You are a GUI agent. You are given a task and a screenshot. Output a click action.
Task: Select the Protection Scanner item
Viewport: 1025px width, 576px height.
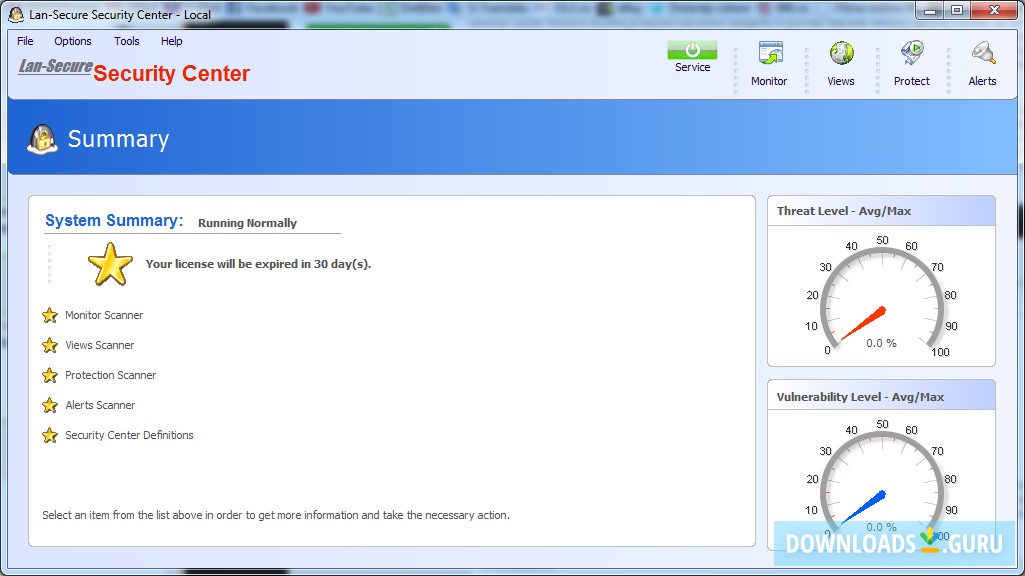tap(110, 375)
